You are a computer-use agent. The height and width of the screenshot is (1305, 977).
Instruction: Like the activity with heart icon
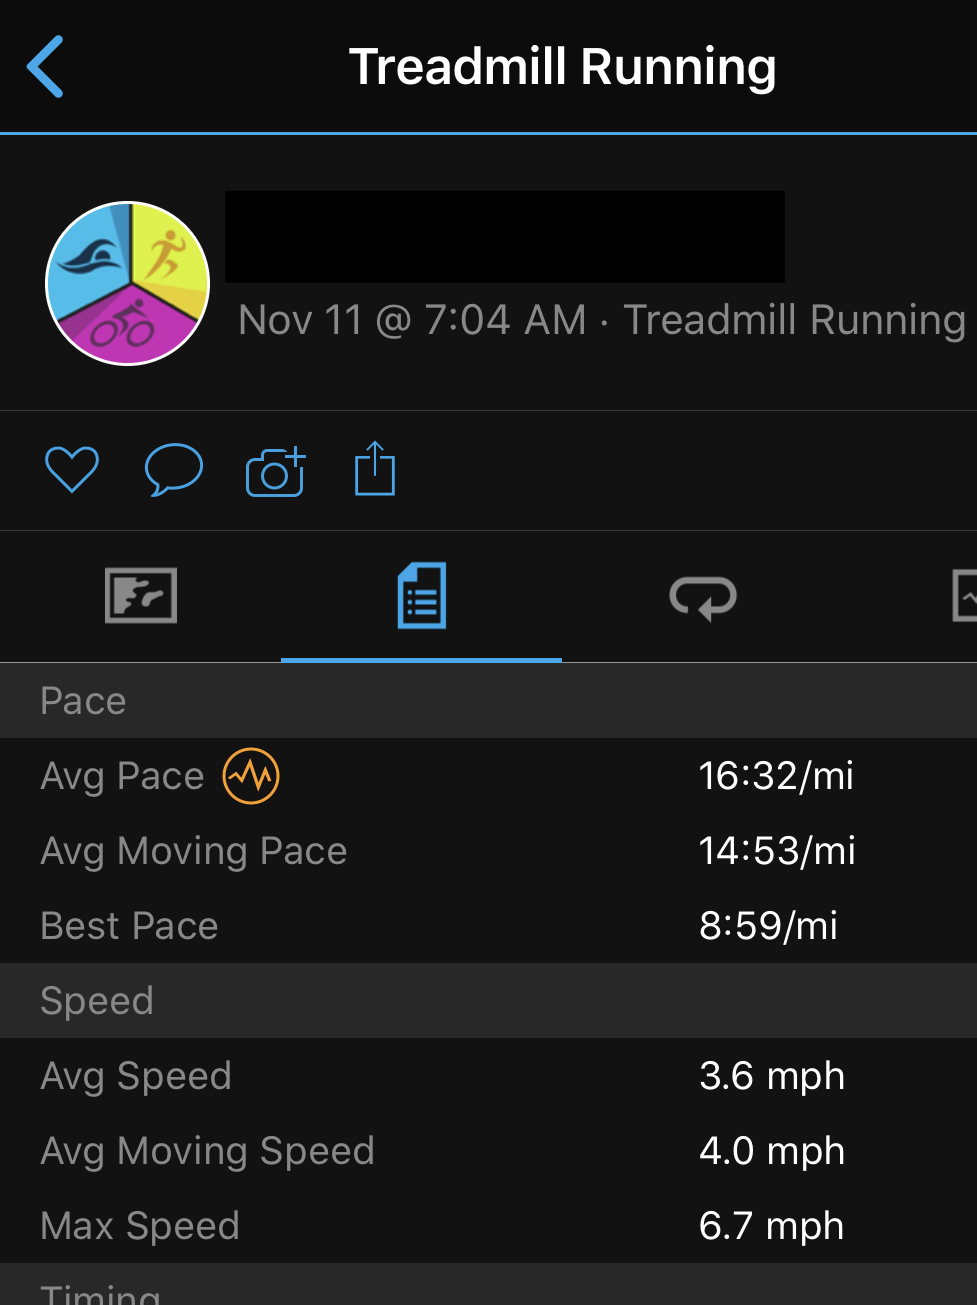(72, 469)
